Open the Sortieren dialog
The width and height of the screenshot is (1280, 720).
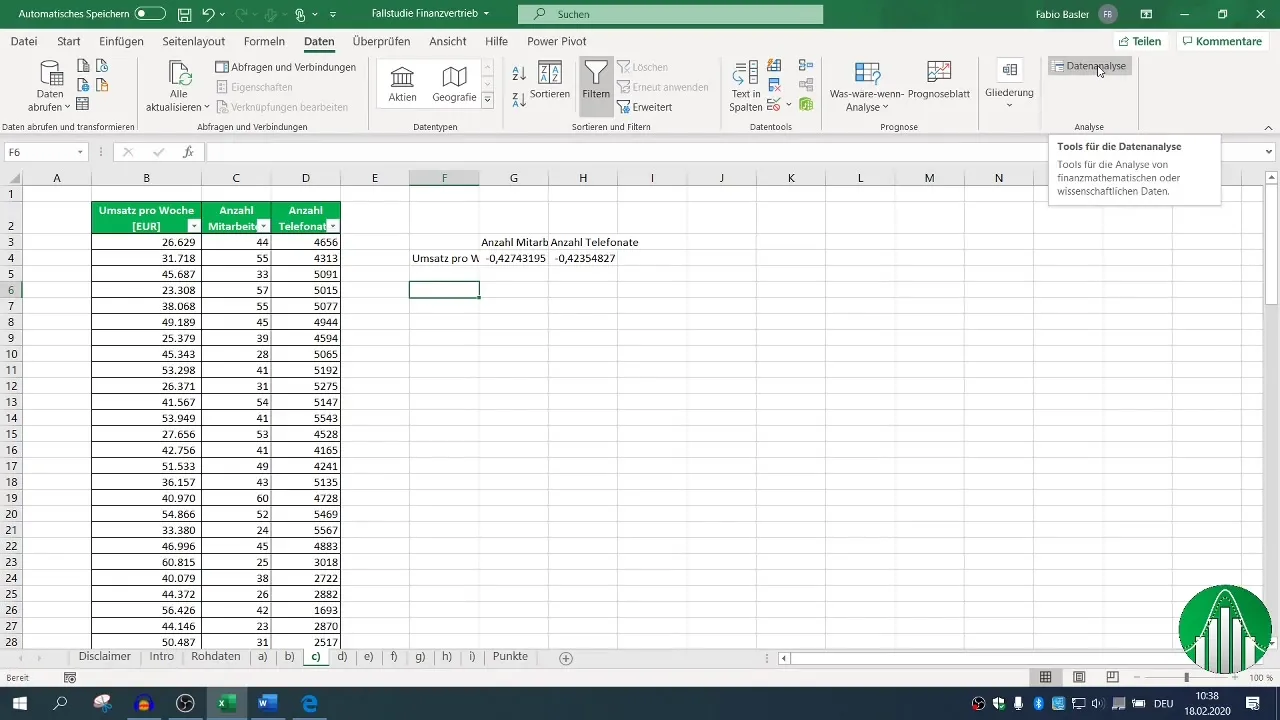pos(550,81)
